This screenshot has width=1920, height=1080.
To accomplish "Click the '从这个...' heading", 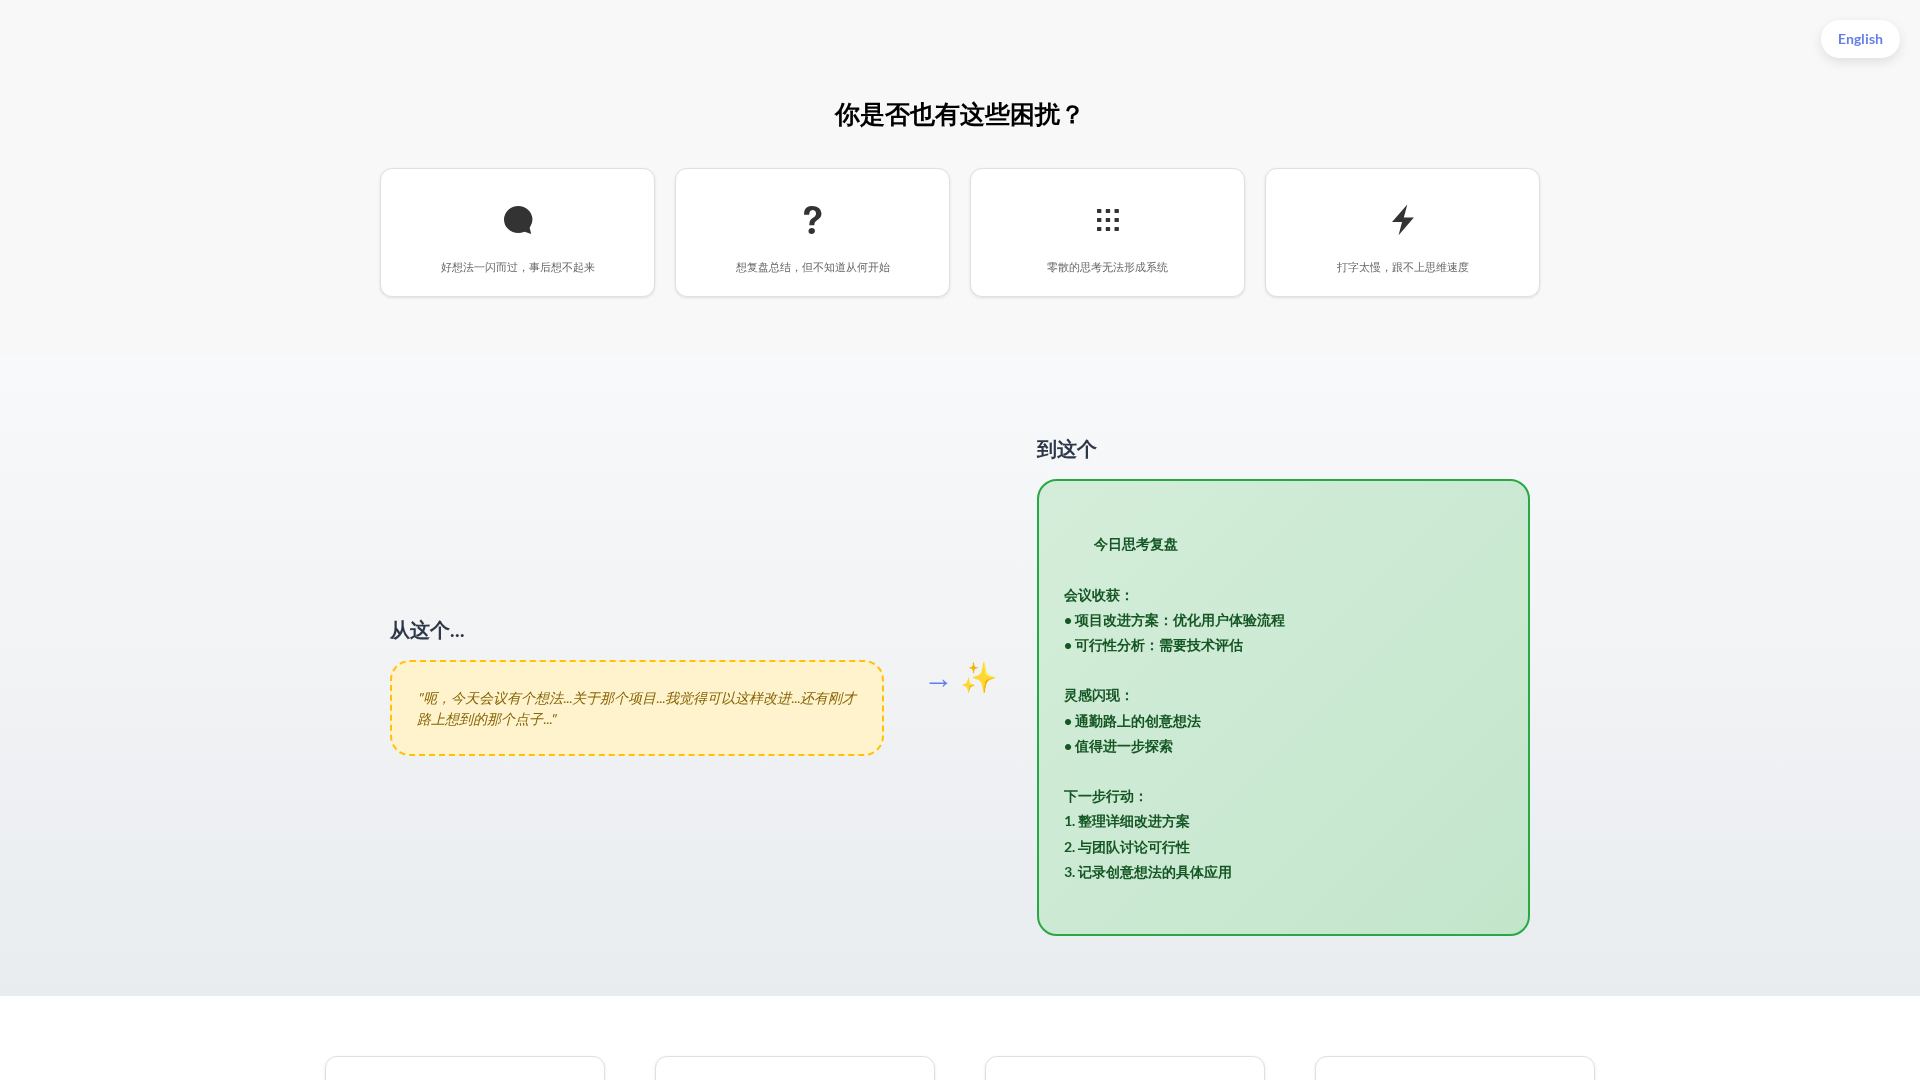I will (427, 630).
